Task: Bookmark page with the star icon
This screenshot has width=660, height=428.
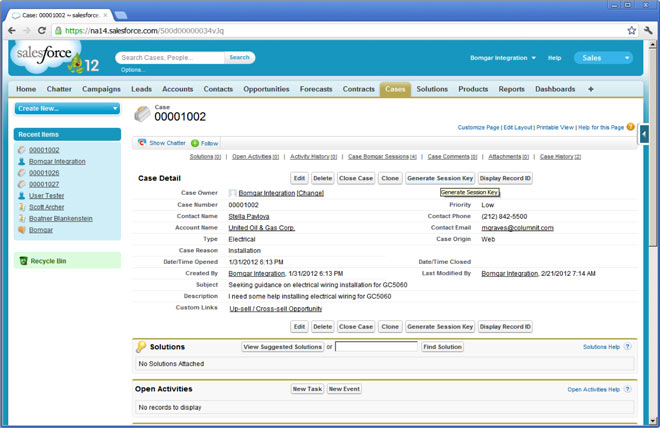Action: (x=631, y=31)
